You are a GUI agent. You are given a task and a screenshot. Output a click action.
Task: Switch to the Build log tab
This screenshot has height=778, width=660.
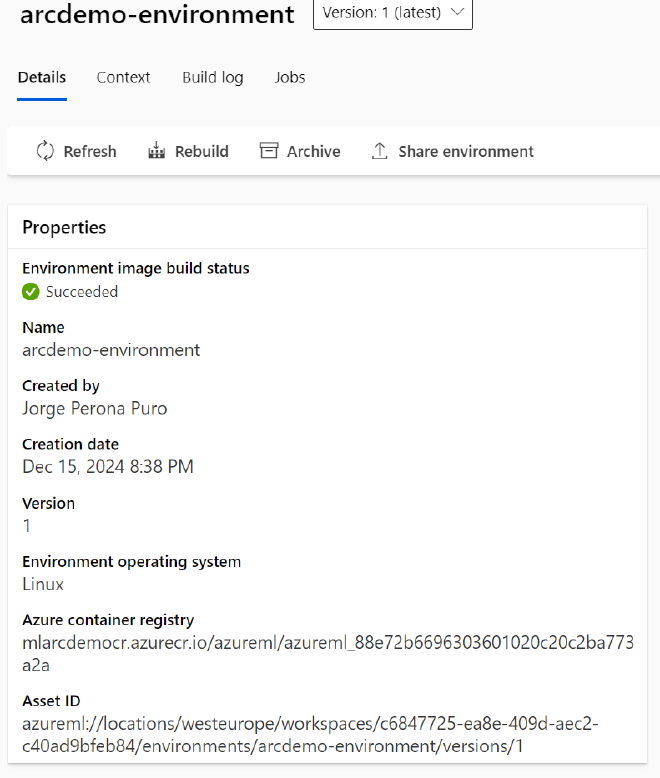pos(212,78)
